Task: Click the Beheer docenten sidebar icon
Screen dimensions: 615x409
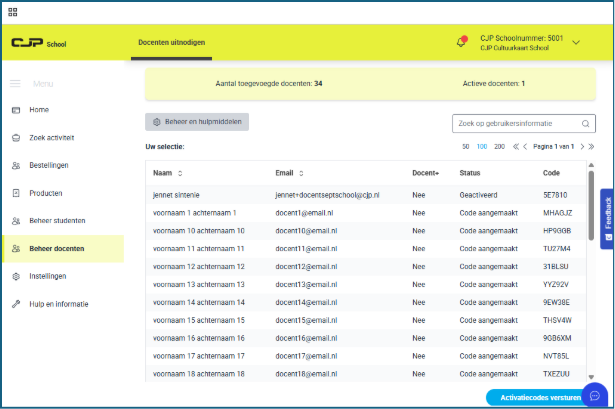Action: click(x=16, y=249)
